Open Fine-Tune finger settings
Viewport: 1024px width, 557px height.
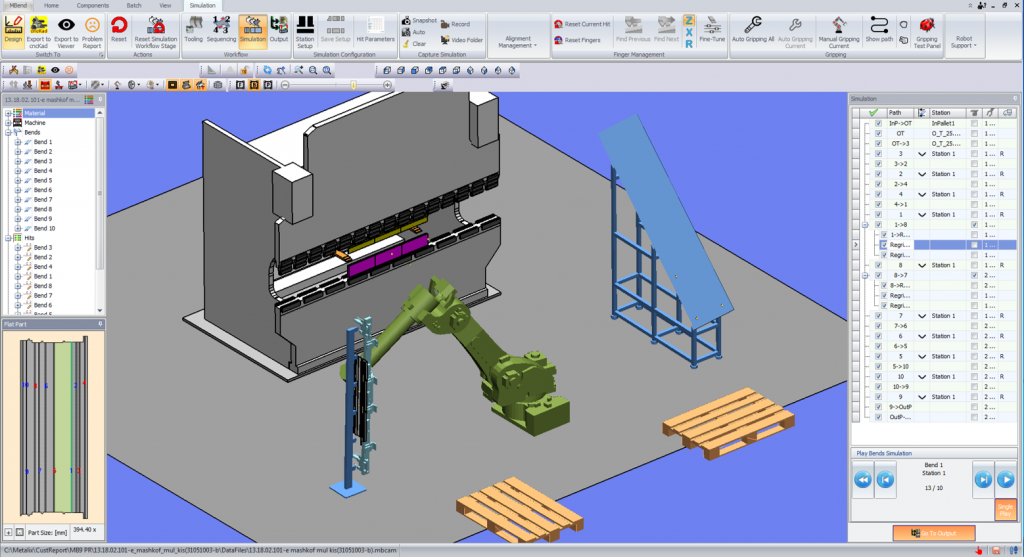pyautogui.click(x=712, y=30)
